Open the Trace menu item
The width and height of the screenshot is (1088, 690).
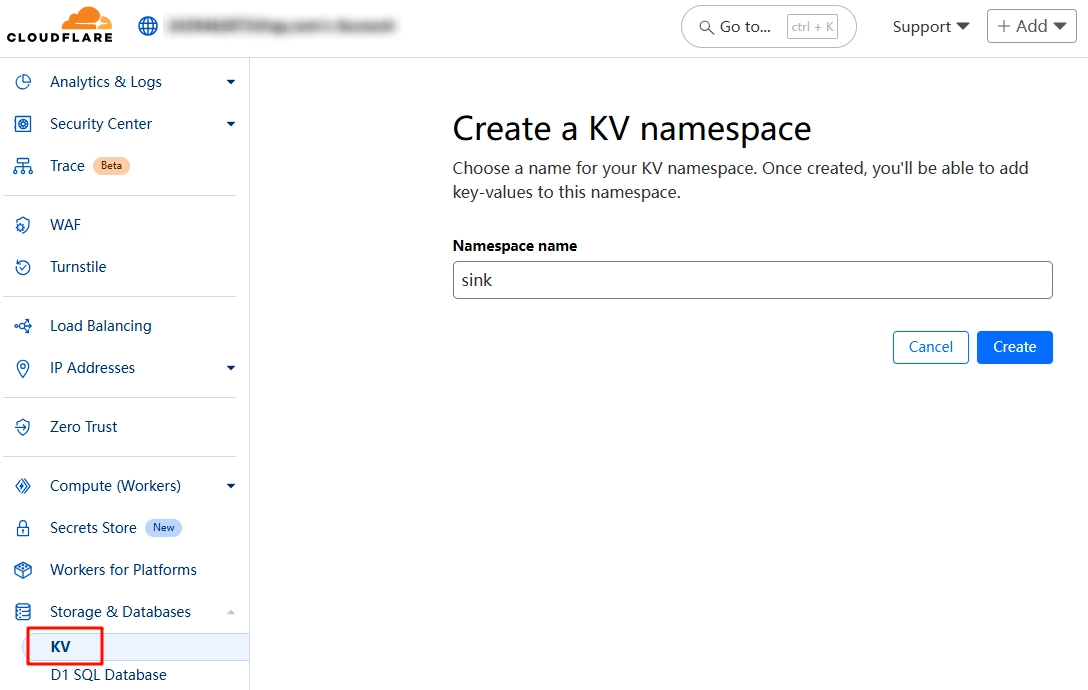(67, 166)
